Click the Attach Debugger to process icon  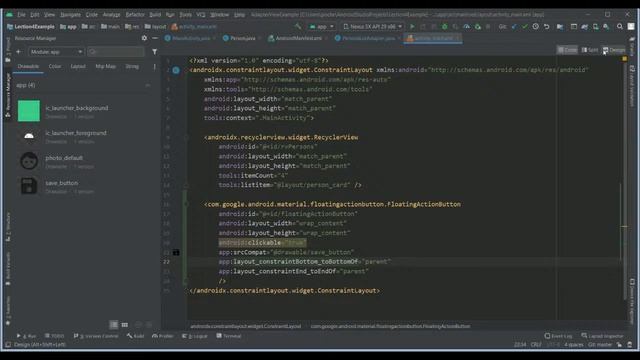478,27
